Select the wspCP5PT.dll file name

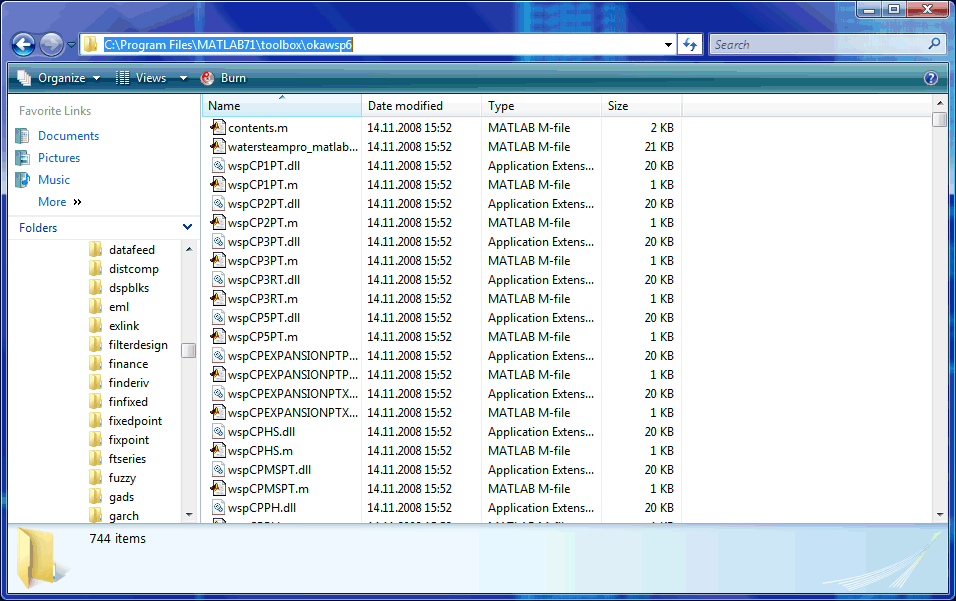click(x=264, y=318)
